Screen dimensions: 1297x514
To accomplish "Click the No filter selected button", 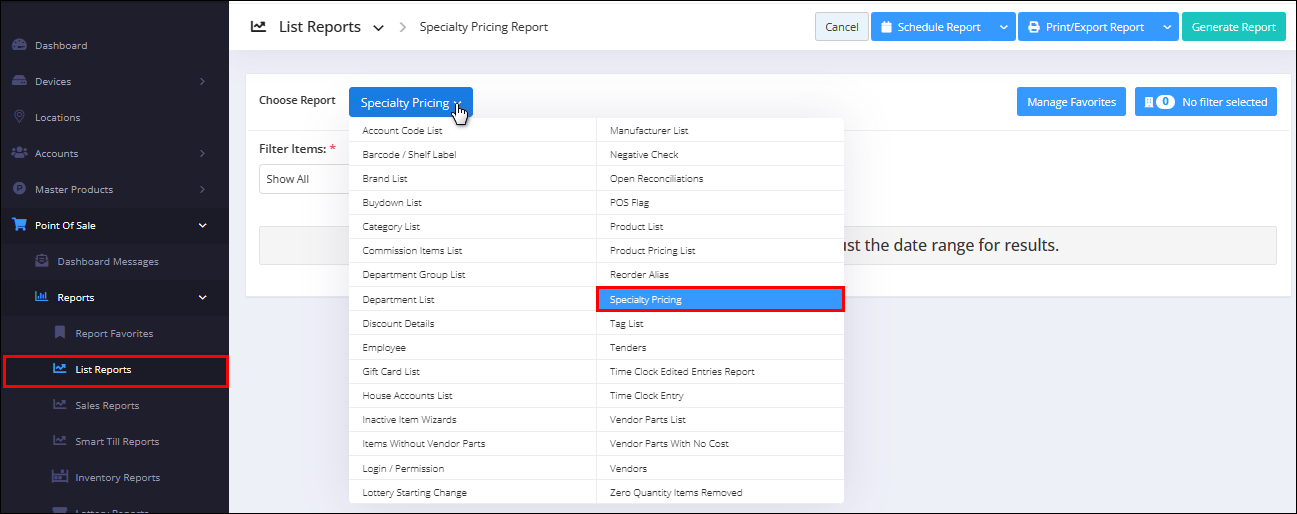I will click(1206, 102).
